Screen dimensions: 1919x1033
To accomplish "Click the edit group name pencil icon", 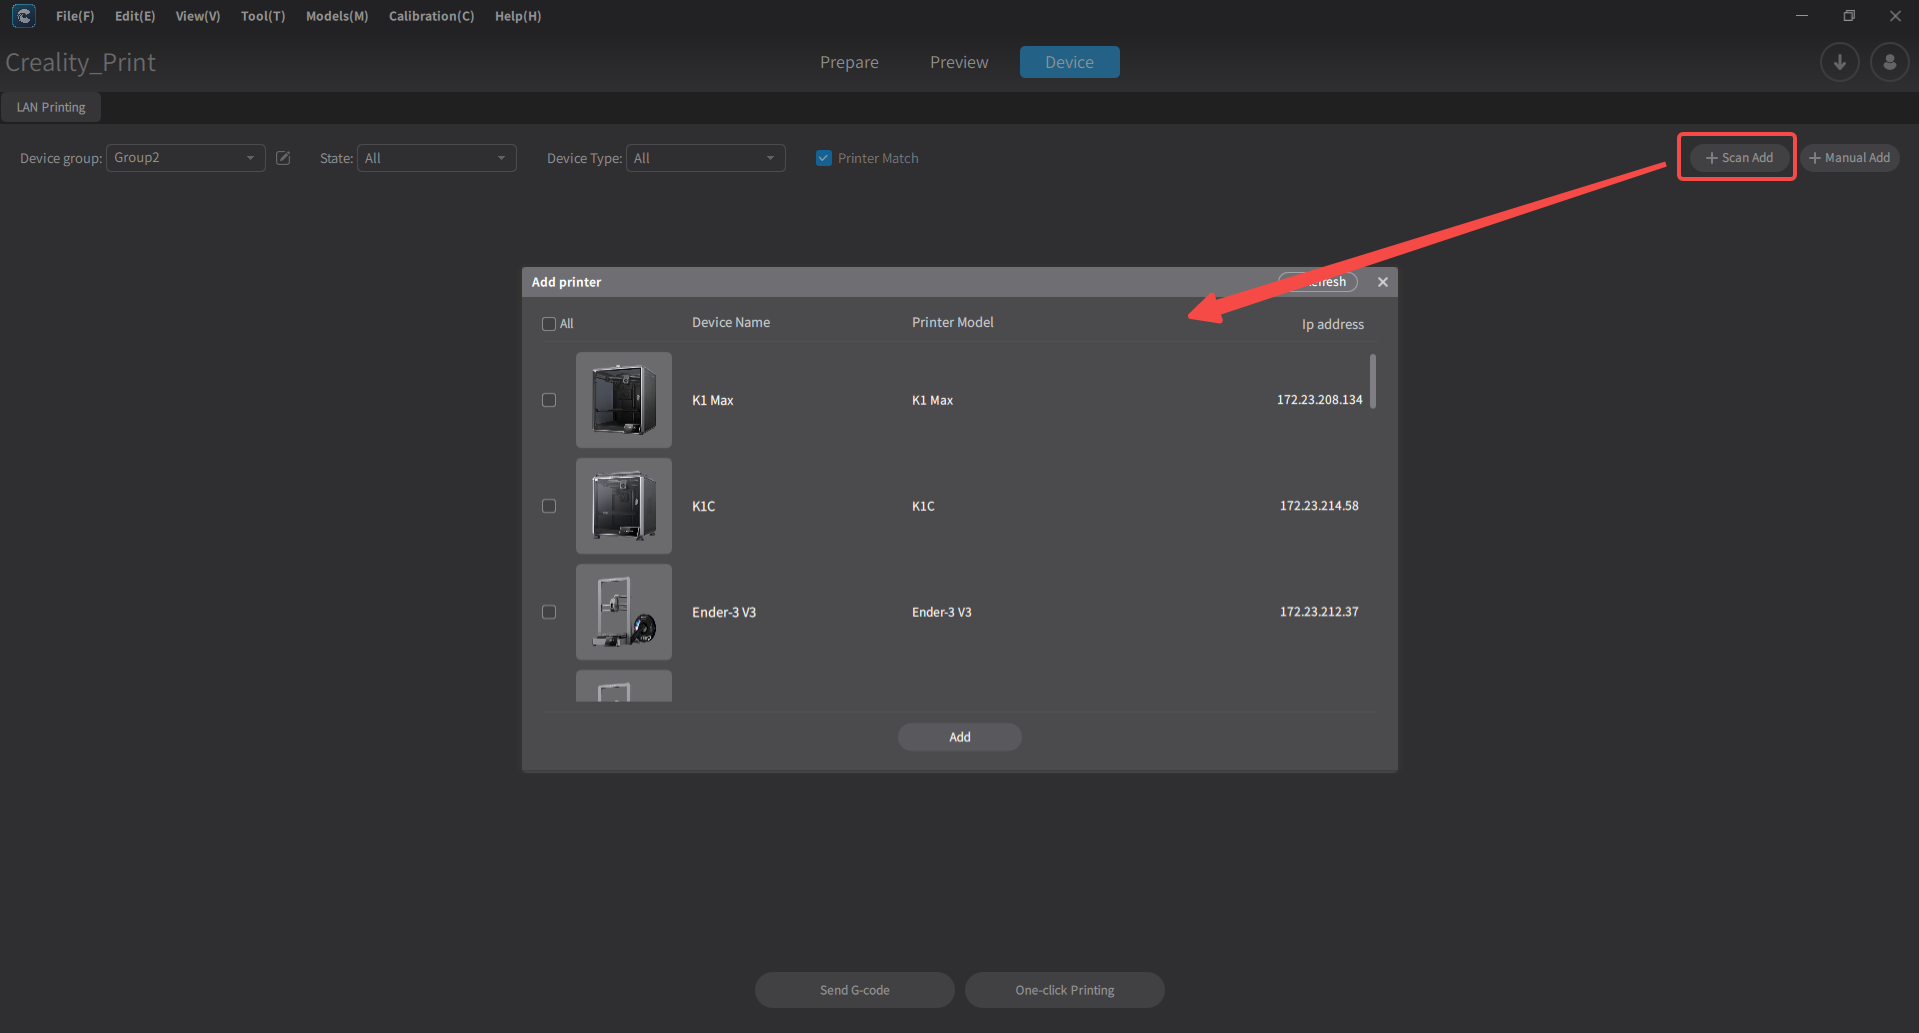I will [x=283, y=158].
